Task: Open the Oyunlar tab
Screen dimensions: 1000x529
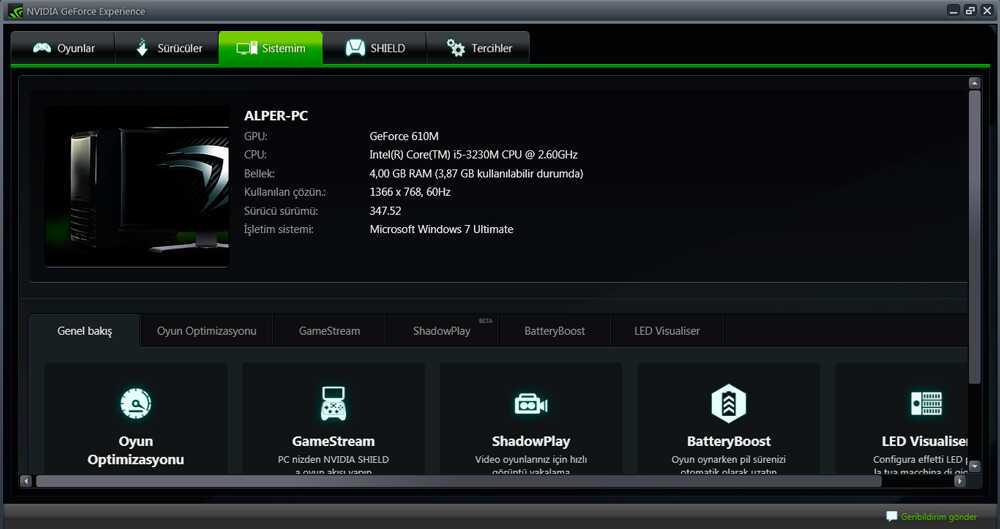Action: pyautogui.click(x=63, y=48)
